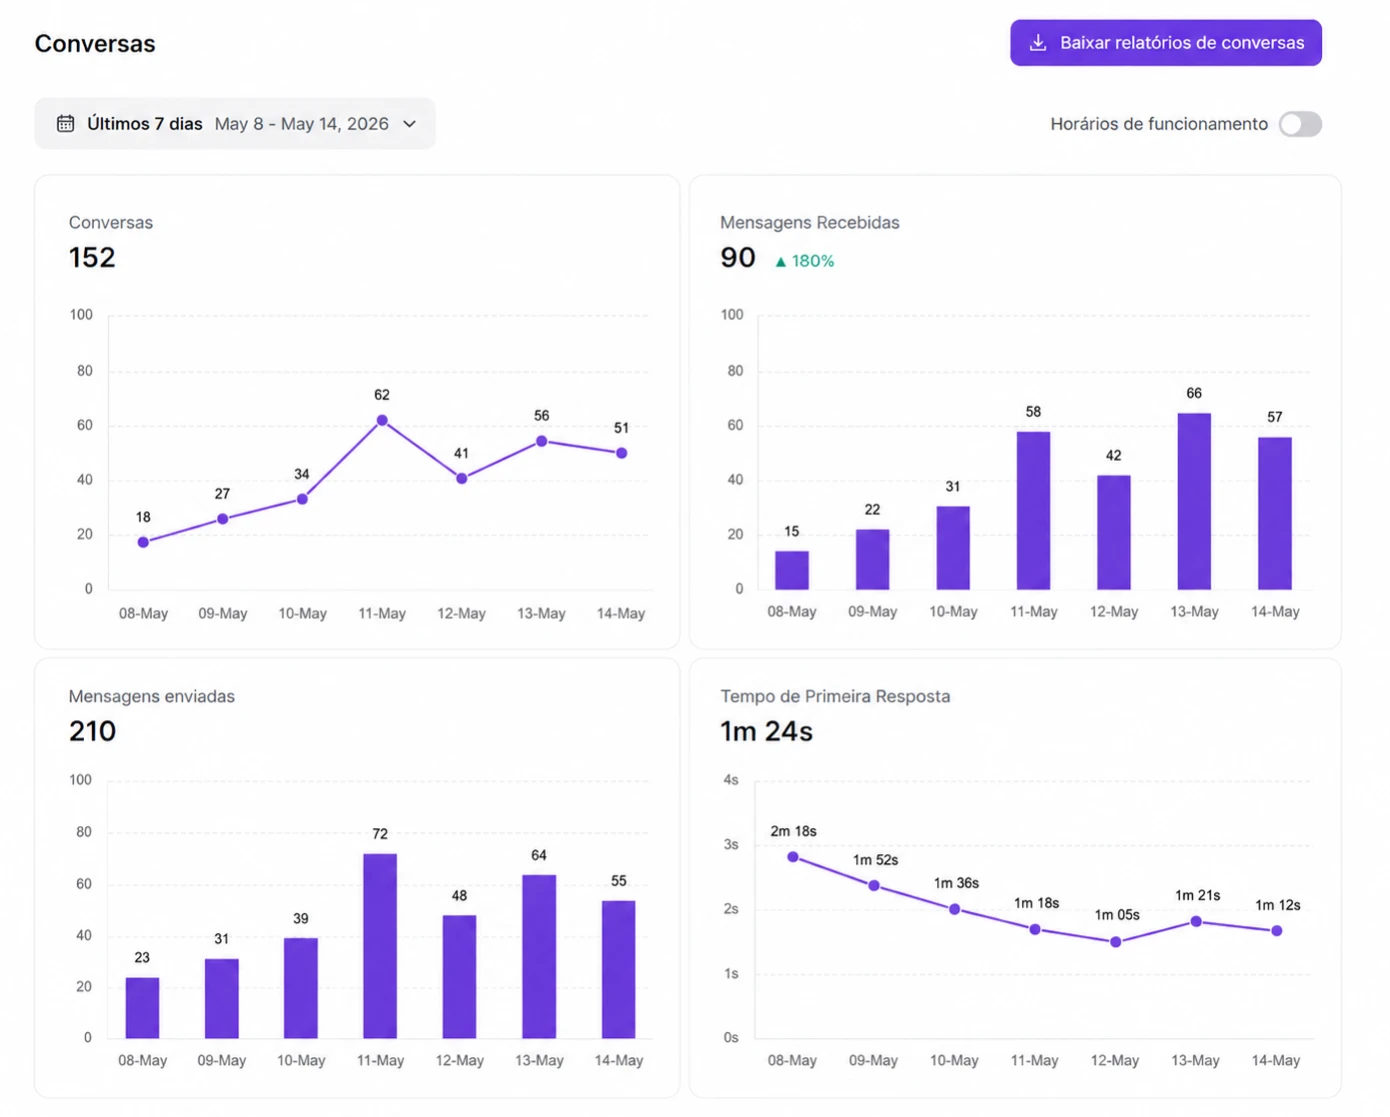Click the 08-May bar in Mensagens Recebidas

point(792,570)
